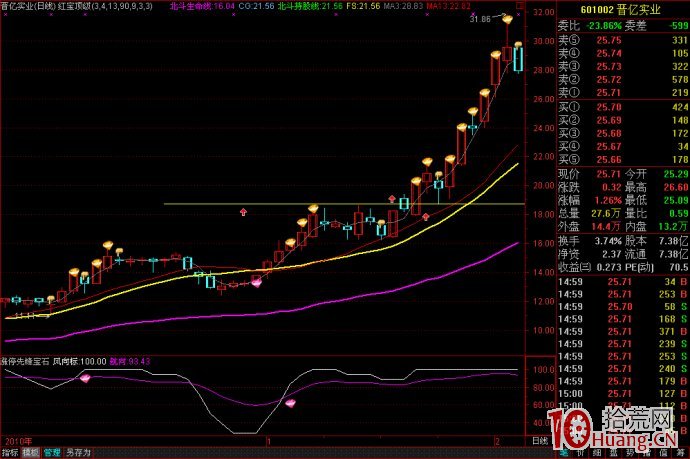Click the 2010年 label on the time axis

click(x=18, y=441)
